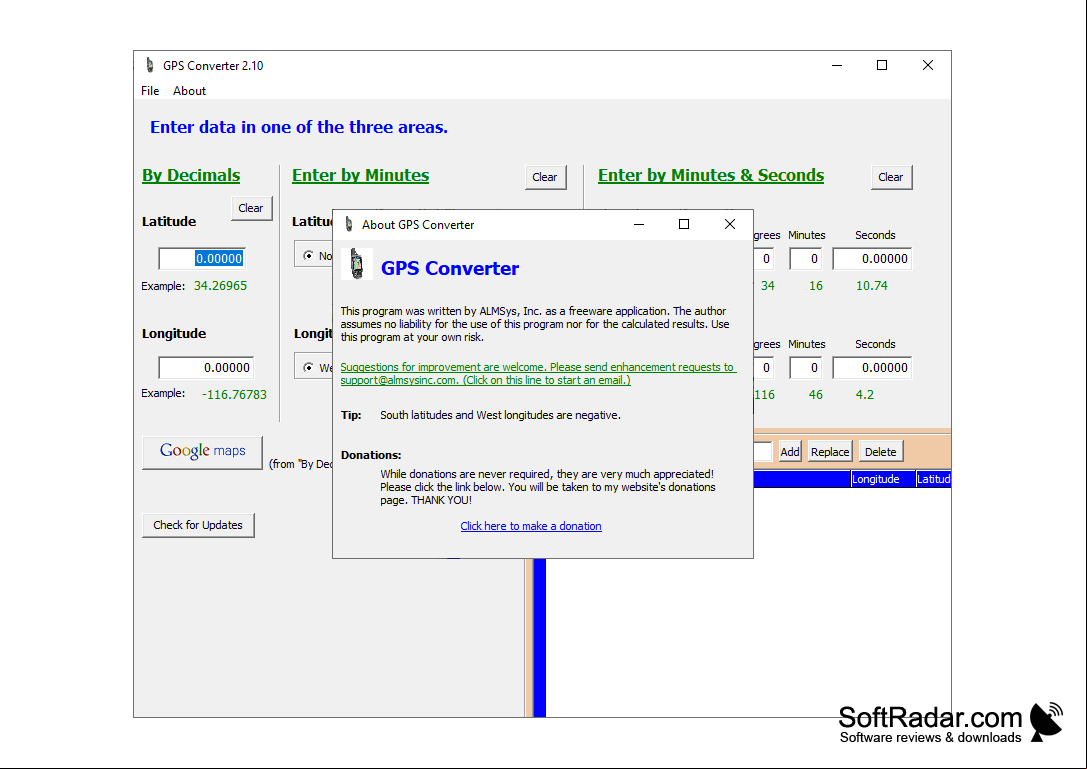Focus longitude Minutes field in Minutes & Seconds
The width and height of the screenshot is (1087, 769).
pyautogui.click(x=806, y=368)
